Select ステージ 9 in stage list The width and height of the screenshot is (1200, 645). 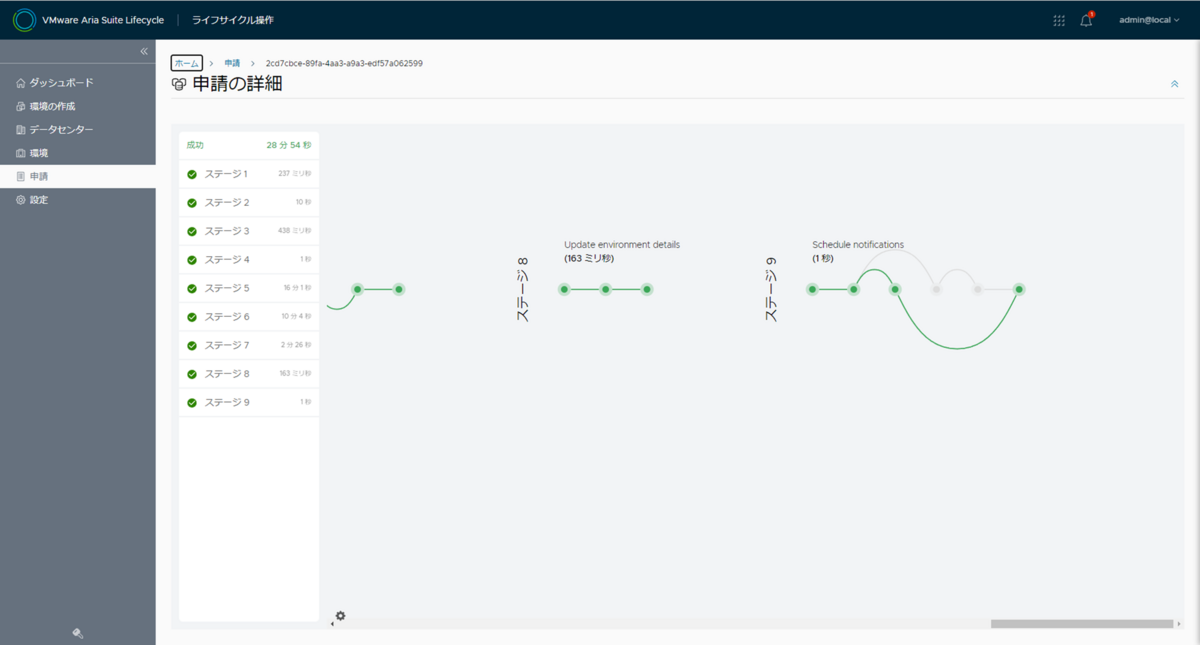pos(249,402)
